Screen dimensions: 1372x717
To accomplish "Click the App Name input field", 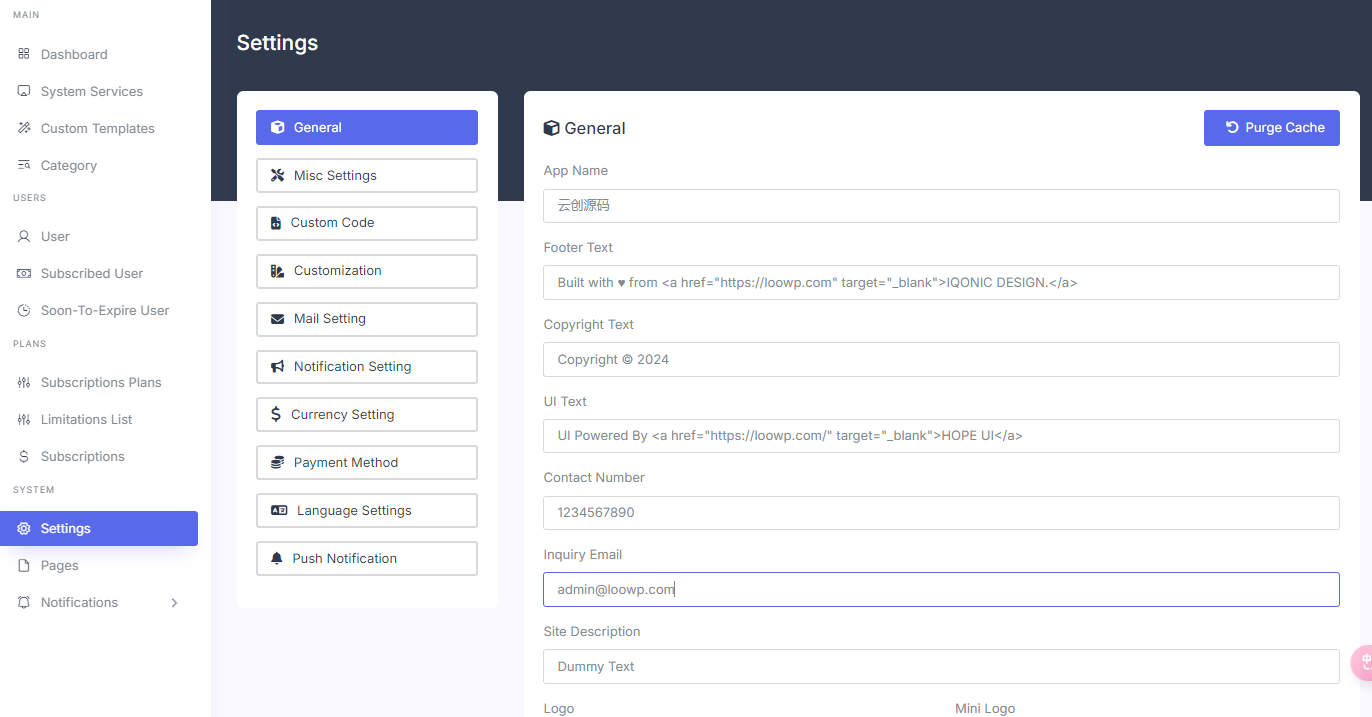I will click(x=941, y=206).
